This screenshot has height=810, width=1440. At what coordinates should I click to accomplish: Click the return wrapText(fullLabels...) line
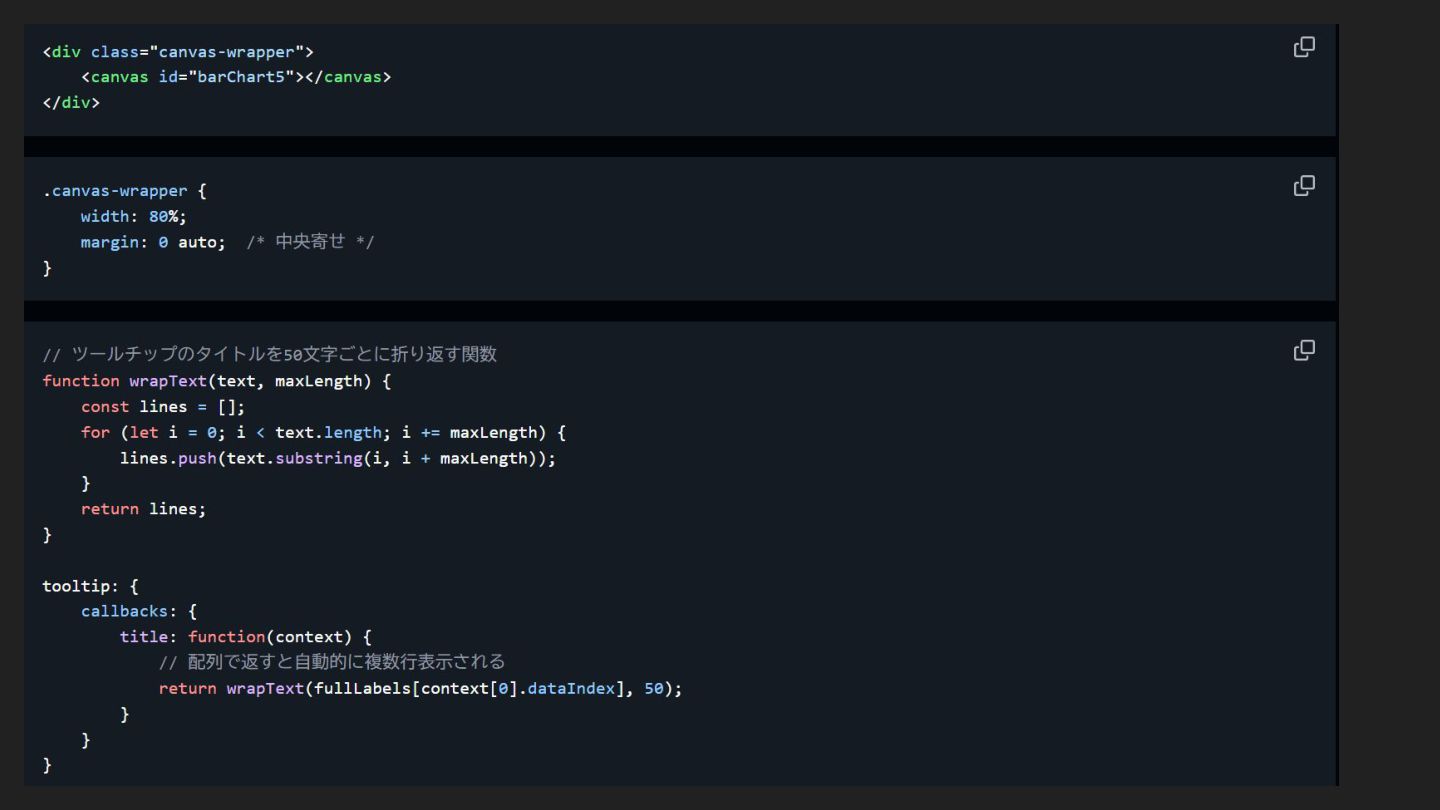(420, 689)
